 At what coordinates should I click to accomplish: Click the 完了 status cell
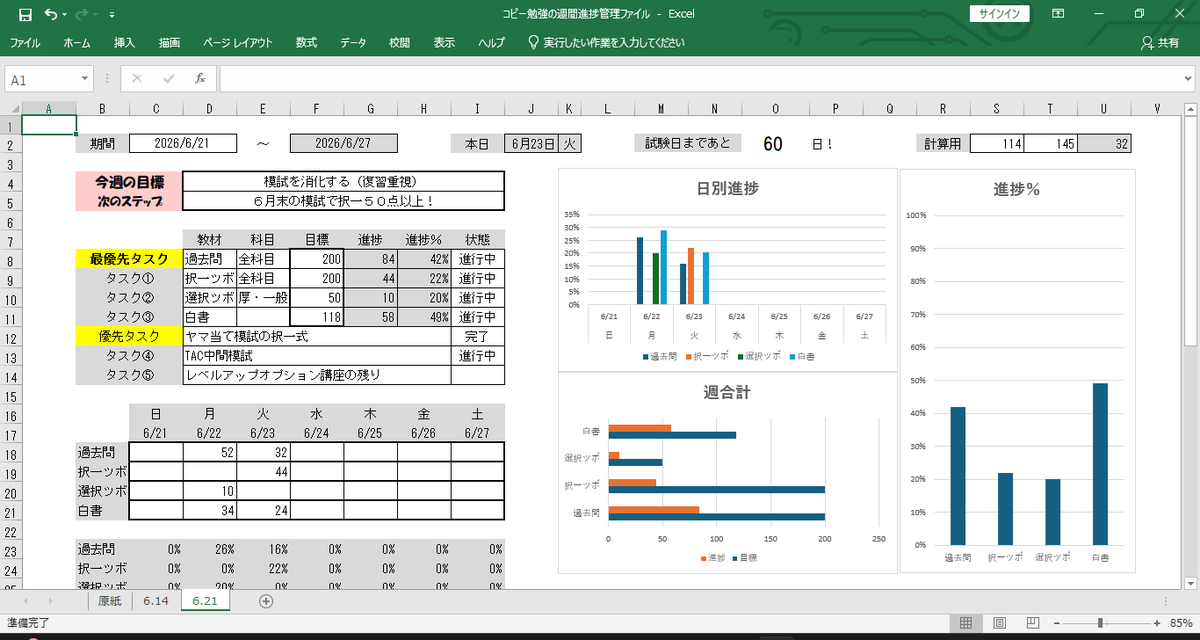pos(477,337)
